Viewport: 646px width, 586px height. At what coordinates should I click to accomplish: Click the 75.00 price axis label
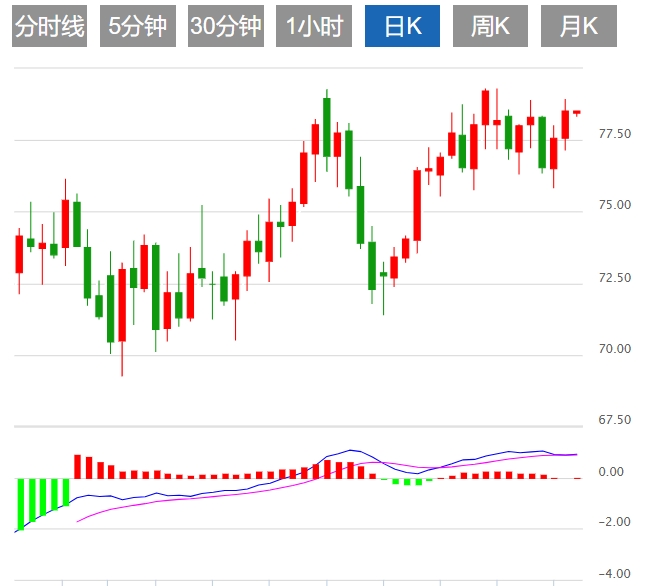tap(615, 205)
